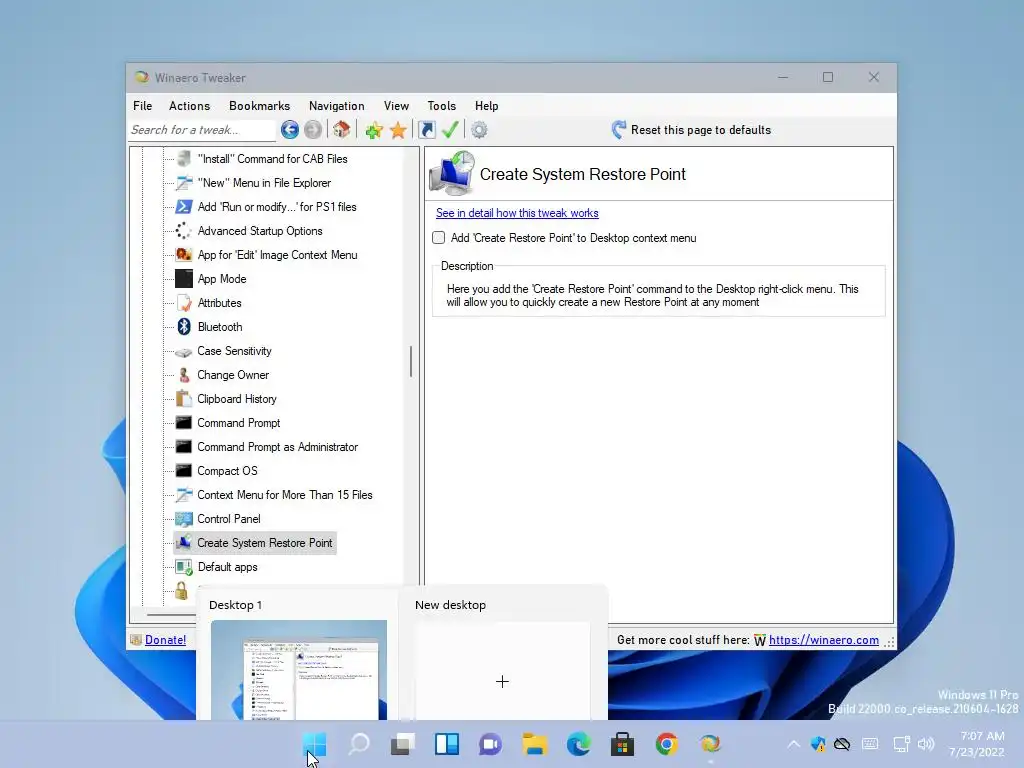
Task: Select "New" Menu in File Explorer item
Action: click(x=264, y=183)
